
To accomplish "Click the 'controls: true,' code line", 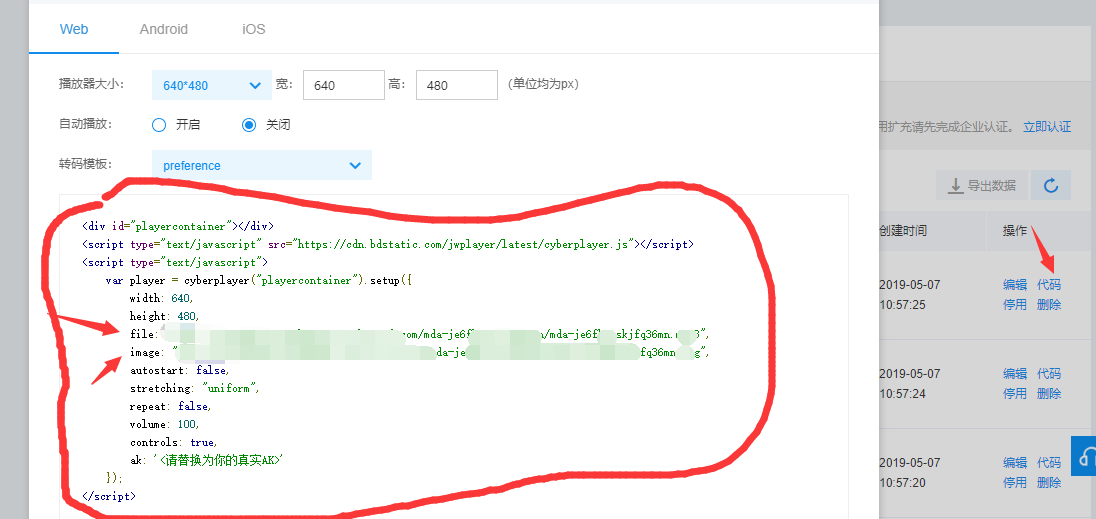I will [173, 443].
